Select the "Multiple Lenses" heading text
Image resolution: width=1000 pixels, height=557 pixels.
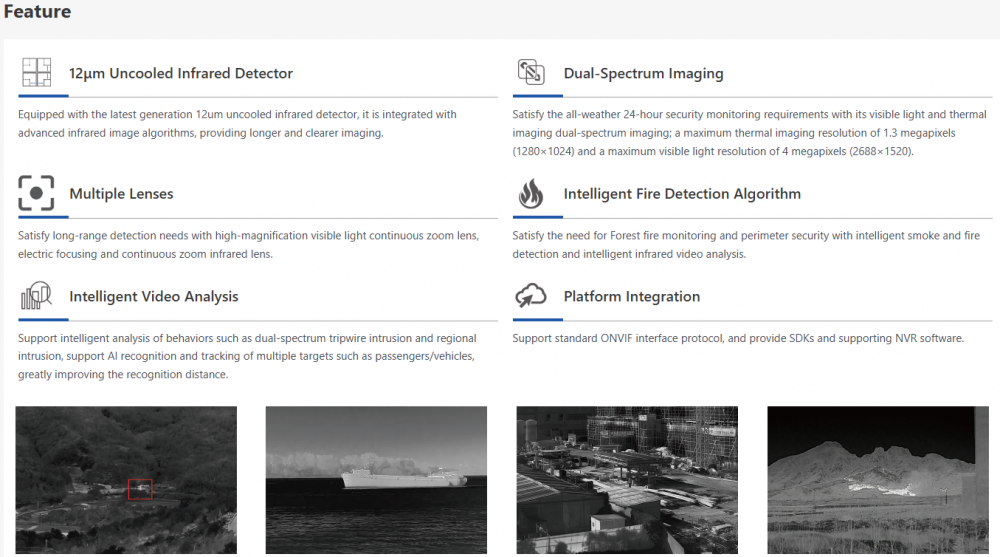click(121, 194)
